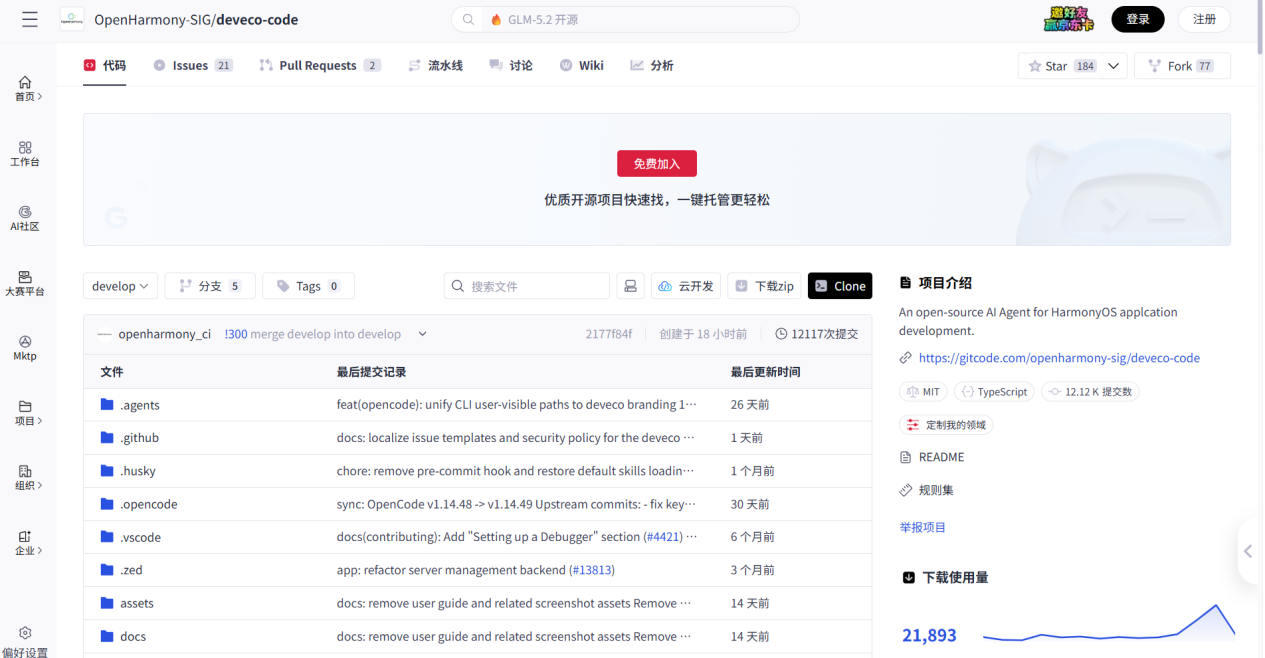Expand the Star options dropdown arrow
The width and height of the screenshot is (1265, 658).
(x=1114, y=66)
